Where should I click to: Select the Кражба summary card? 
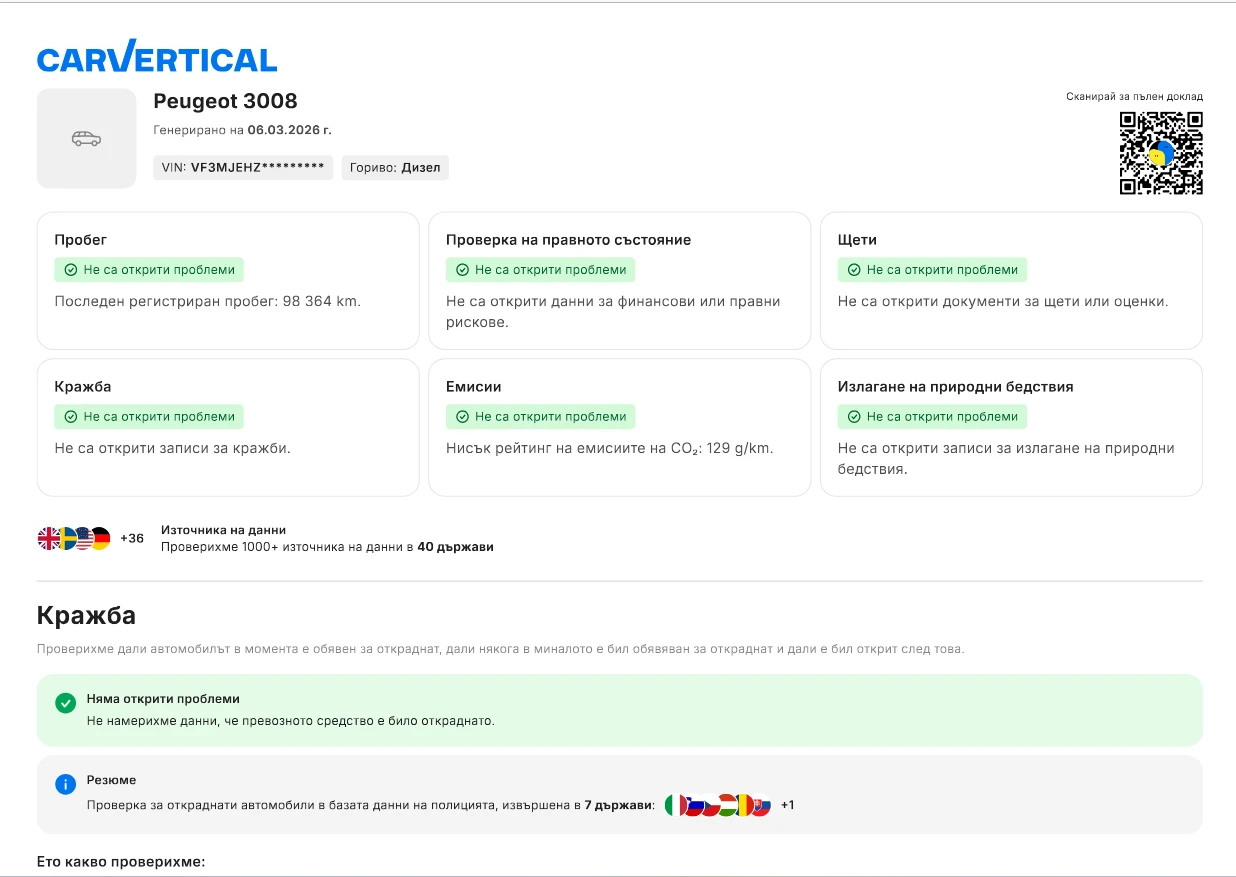(228, 427)
